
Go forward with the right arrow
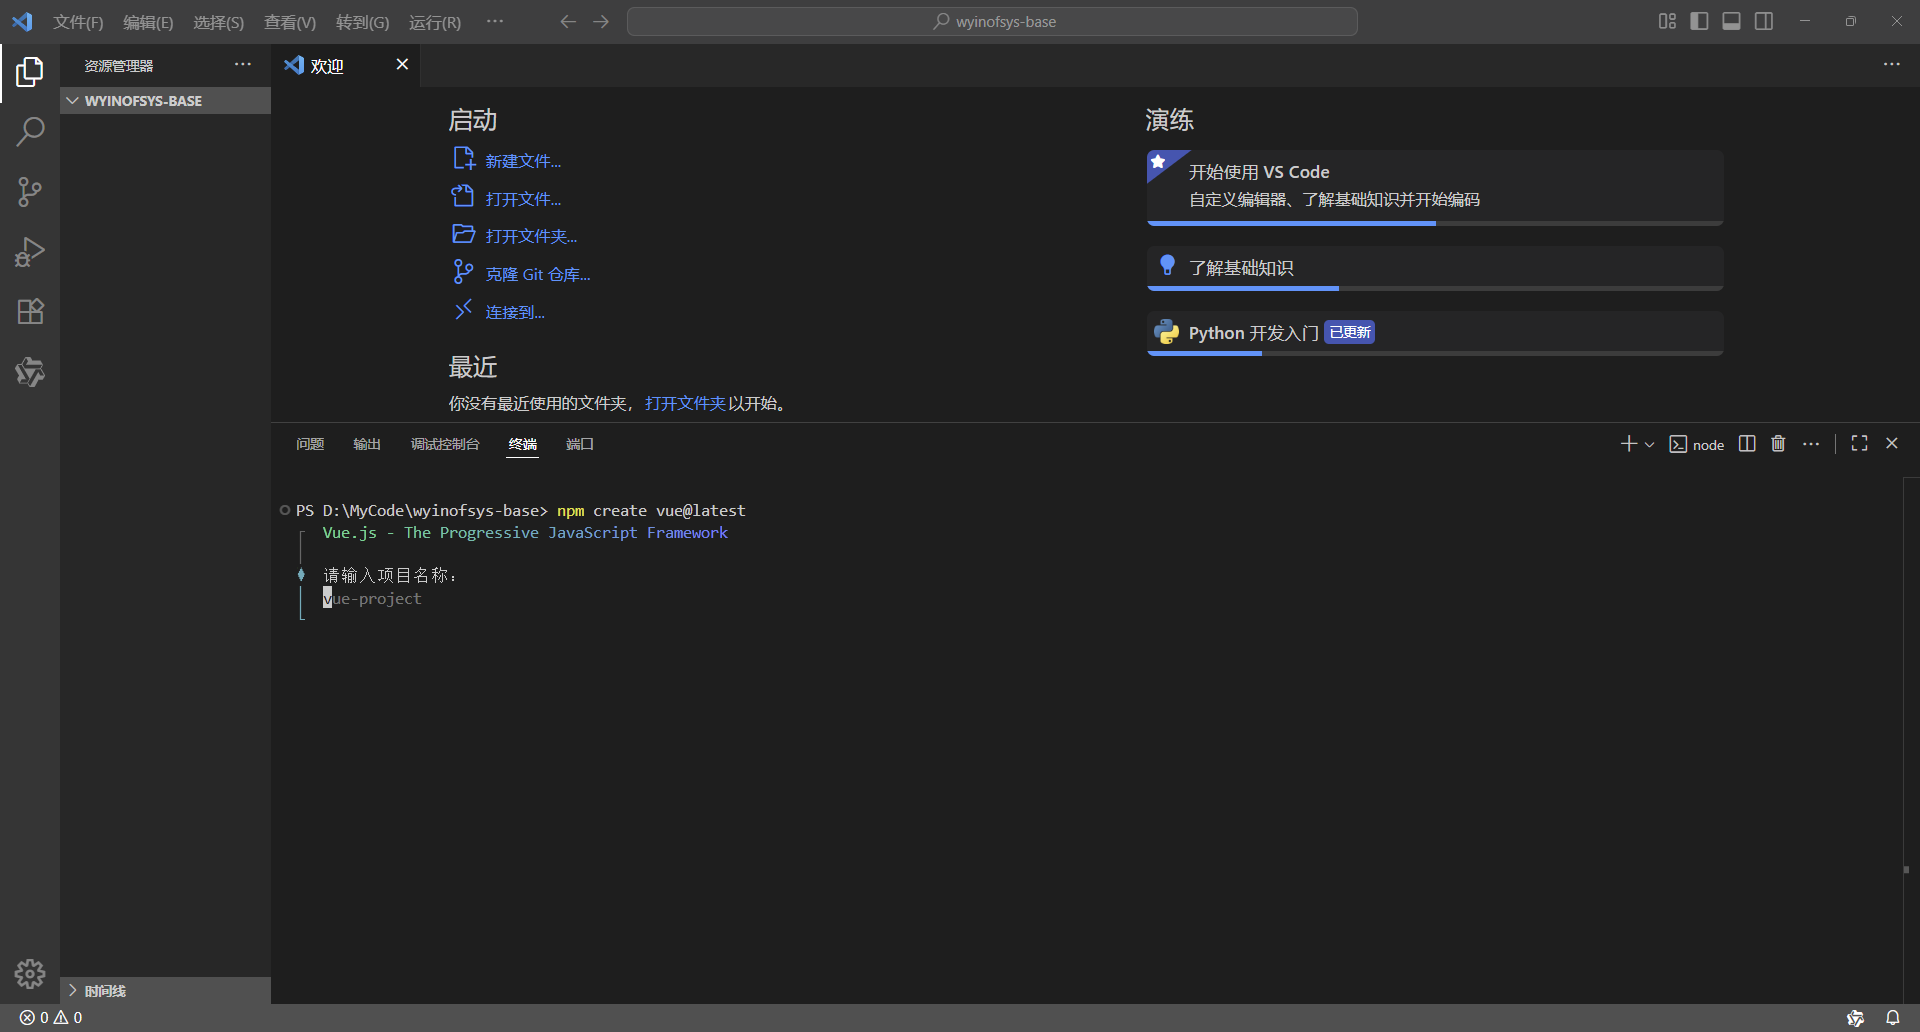click(601, 21)
